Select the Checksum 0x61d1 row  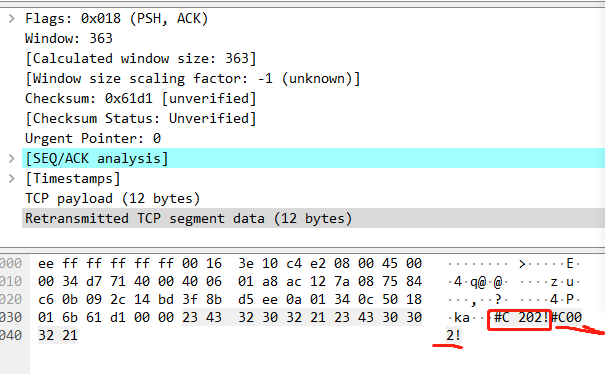coord(141,98)
